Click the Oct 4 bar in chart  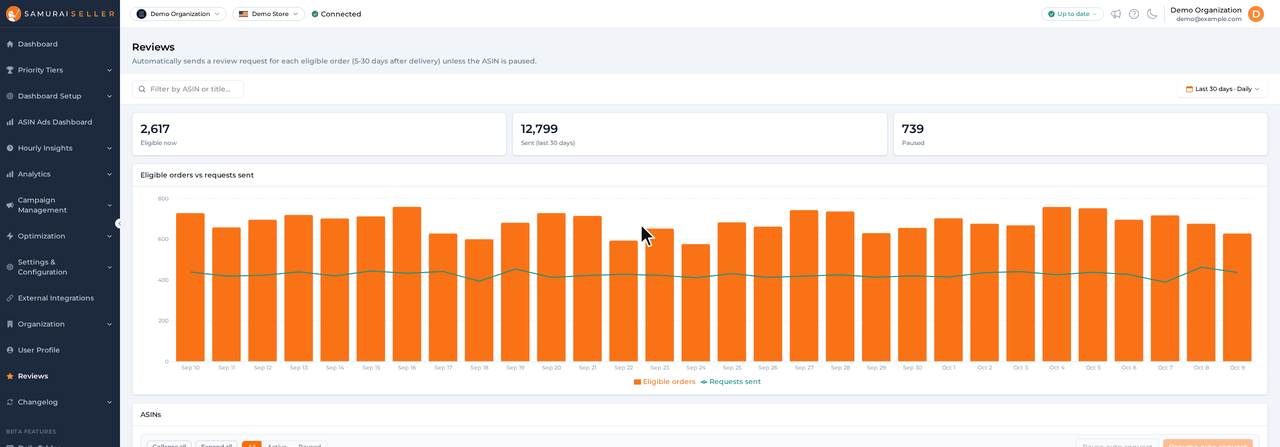(1057, 284)
